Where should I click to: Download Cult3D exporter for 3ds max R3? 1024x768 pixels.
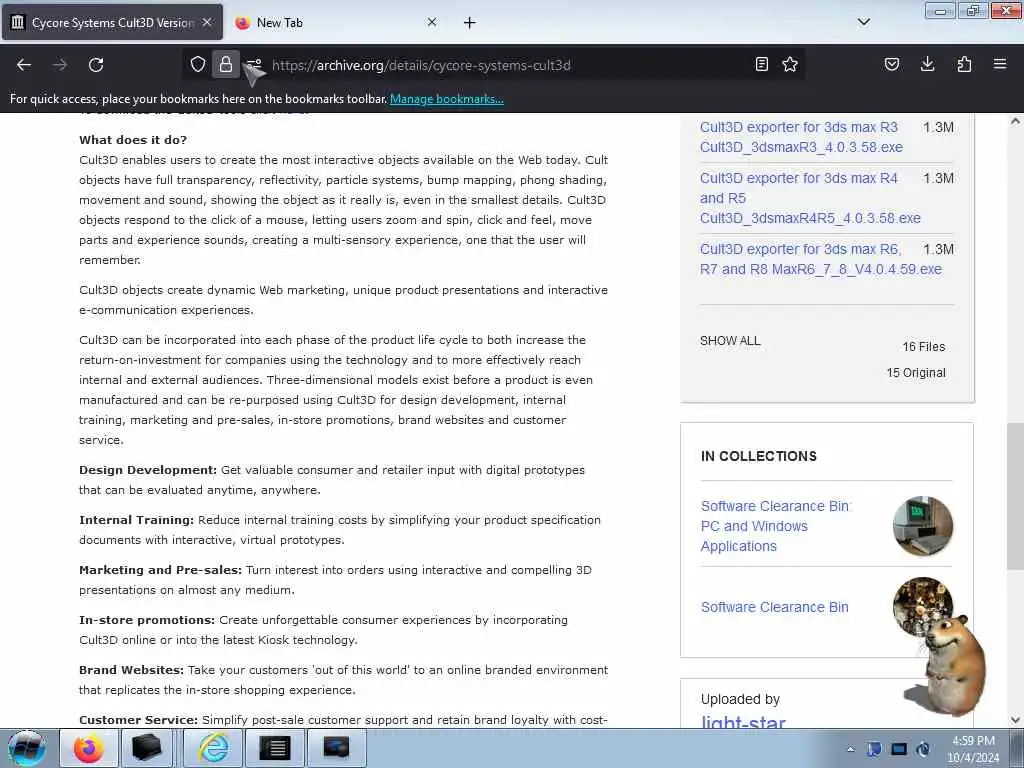click(801, 137)
